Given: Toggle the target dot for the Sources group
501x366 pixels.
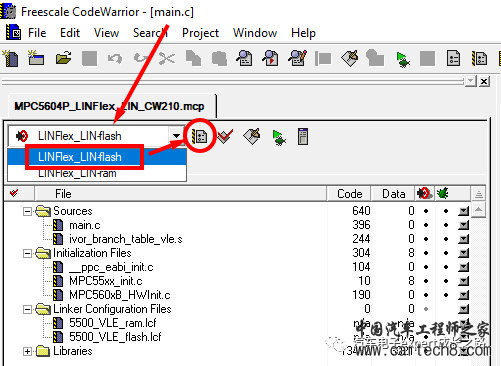Looking at the screenshot, I should pyautogui.click(x=426, y=211).
